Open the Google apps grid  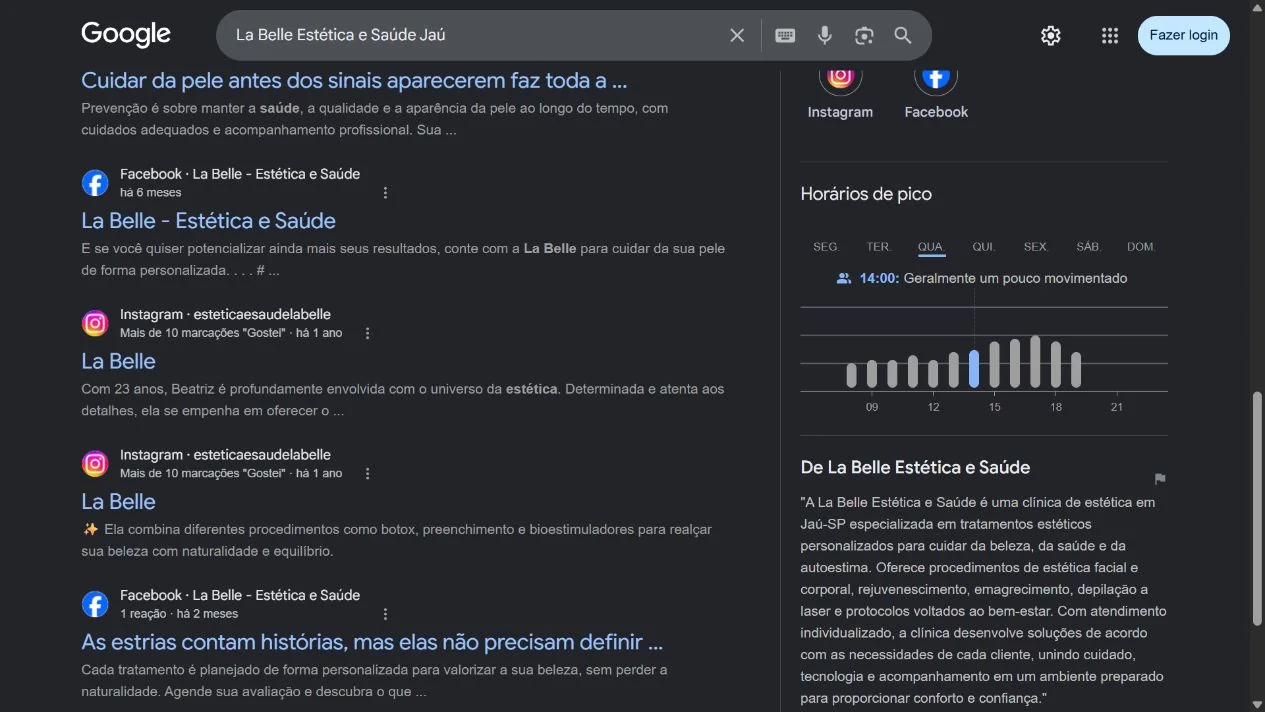[x=1109, y=35]
